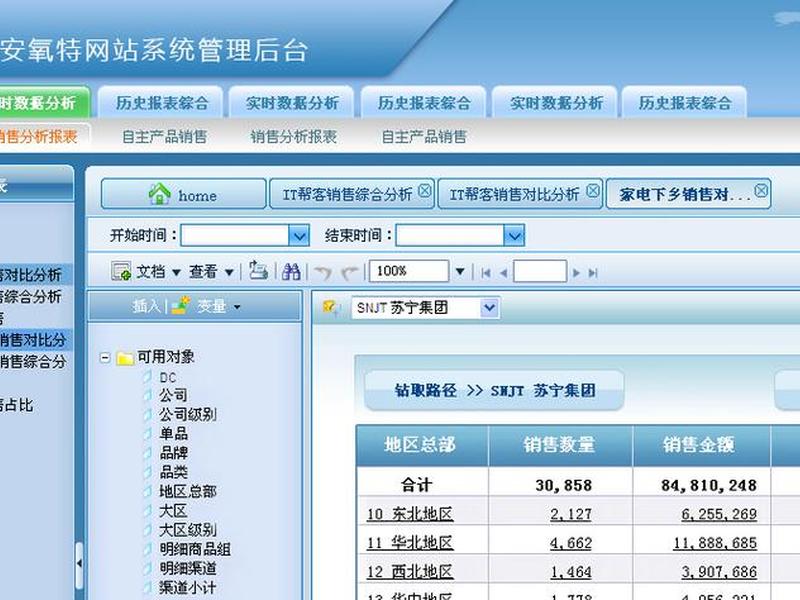This screenshot has height=600, width=800.
Task: Select 明细商品组 in object tree
Action: (x=195, y=549)
